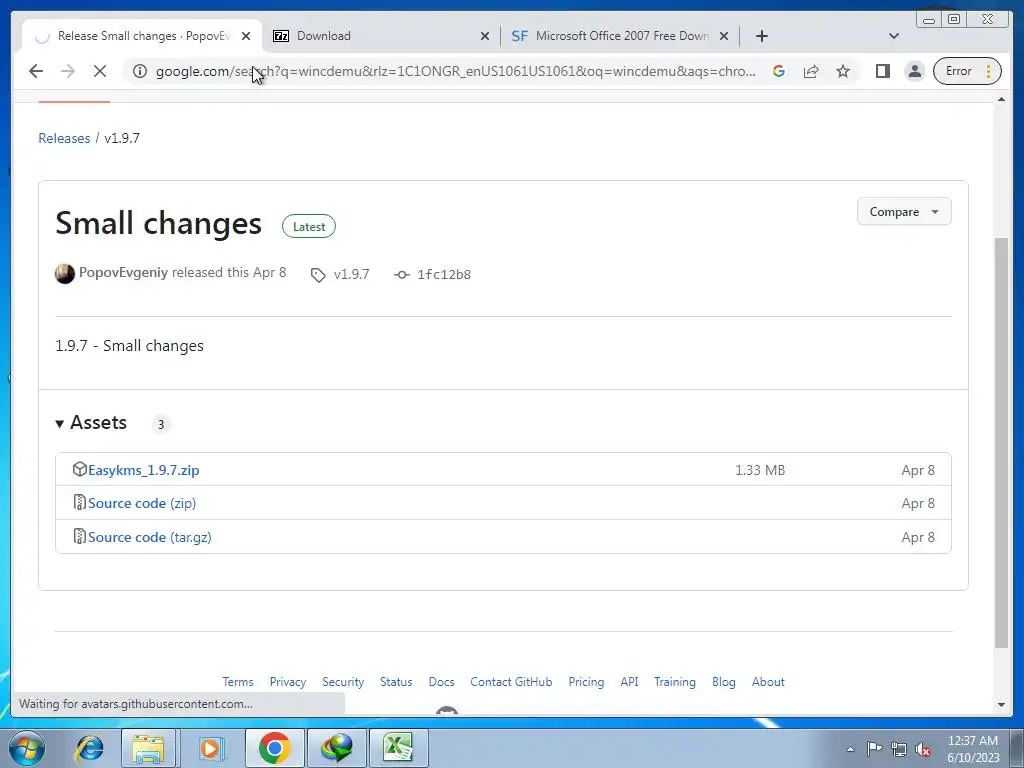
Task: Click the commit icon beside 1fc12b8
Action: coord(402,275)
